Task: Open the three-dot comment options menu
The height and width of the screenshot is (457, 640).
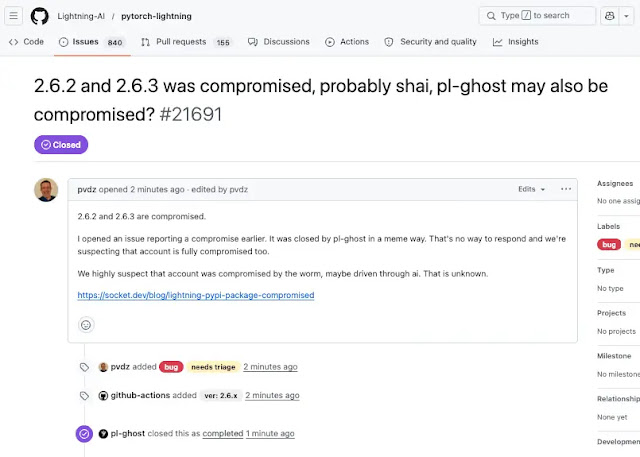Action: pos(566,189)
